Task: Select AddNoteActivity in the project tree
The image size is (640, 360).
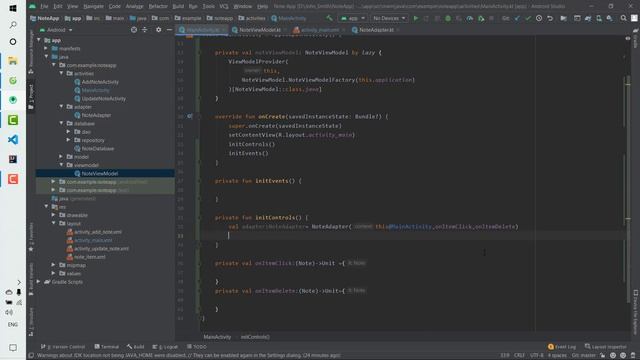Action: [x=100, y=82]
